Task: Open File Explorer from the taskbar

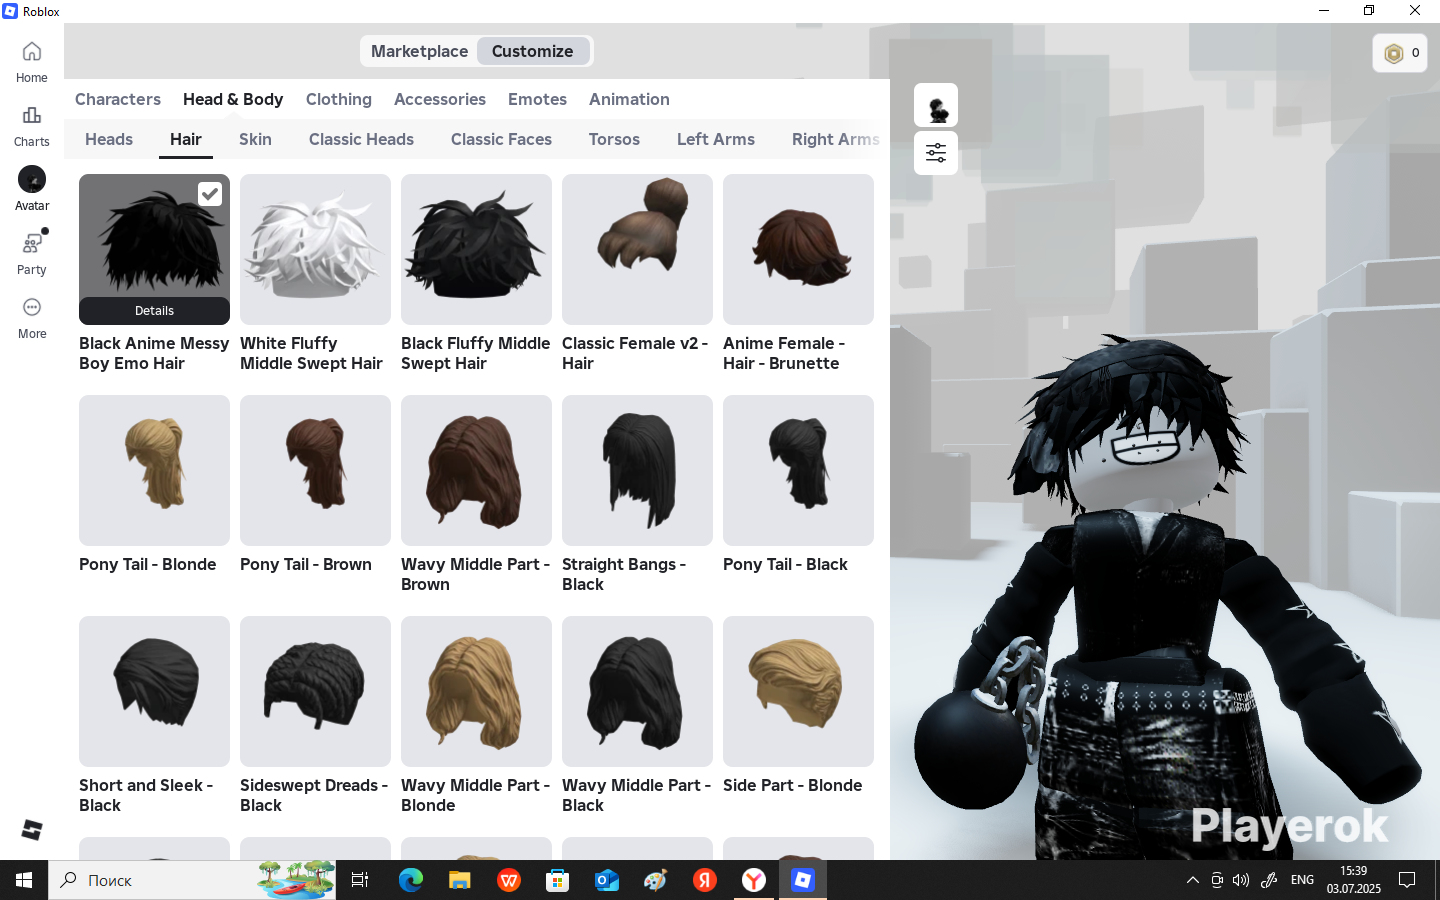Action: (459, 880)
